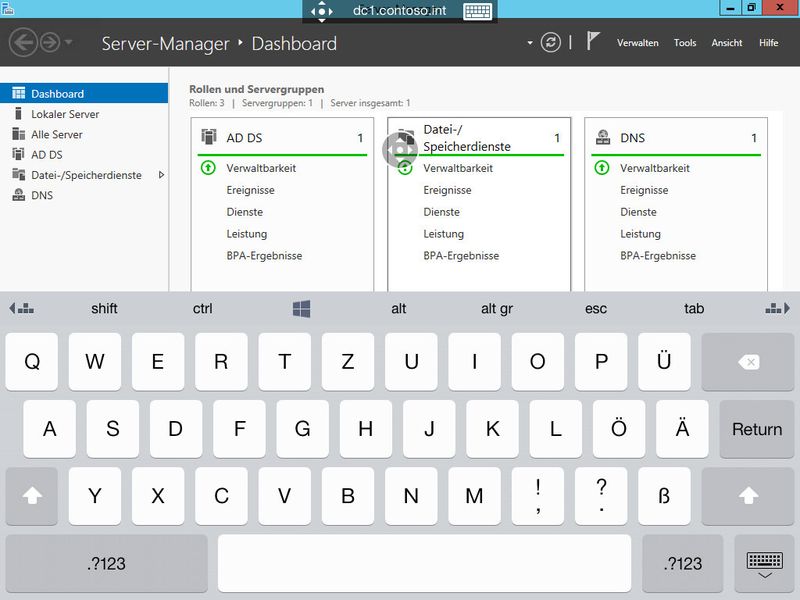The image size is (800, 600).
Task: Toggle the alt modifier key
Action: 399,308
